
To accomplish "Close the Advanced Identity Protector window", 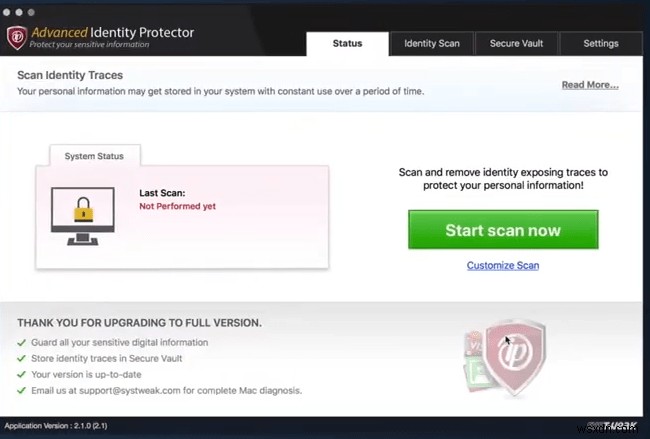I will [8, 14].
